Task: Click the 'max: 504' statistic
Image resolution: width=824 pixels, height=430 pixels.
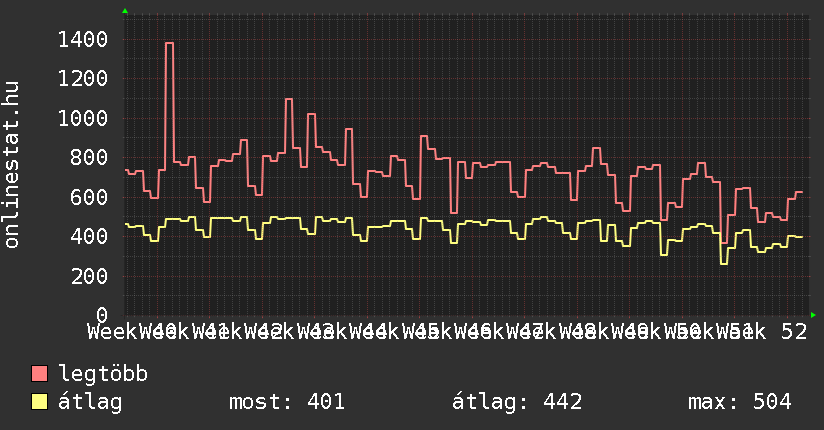Action: (740, 402)
